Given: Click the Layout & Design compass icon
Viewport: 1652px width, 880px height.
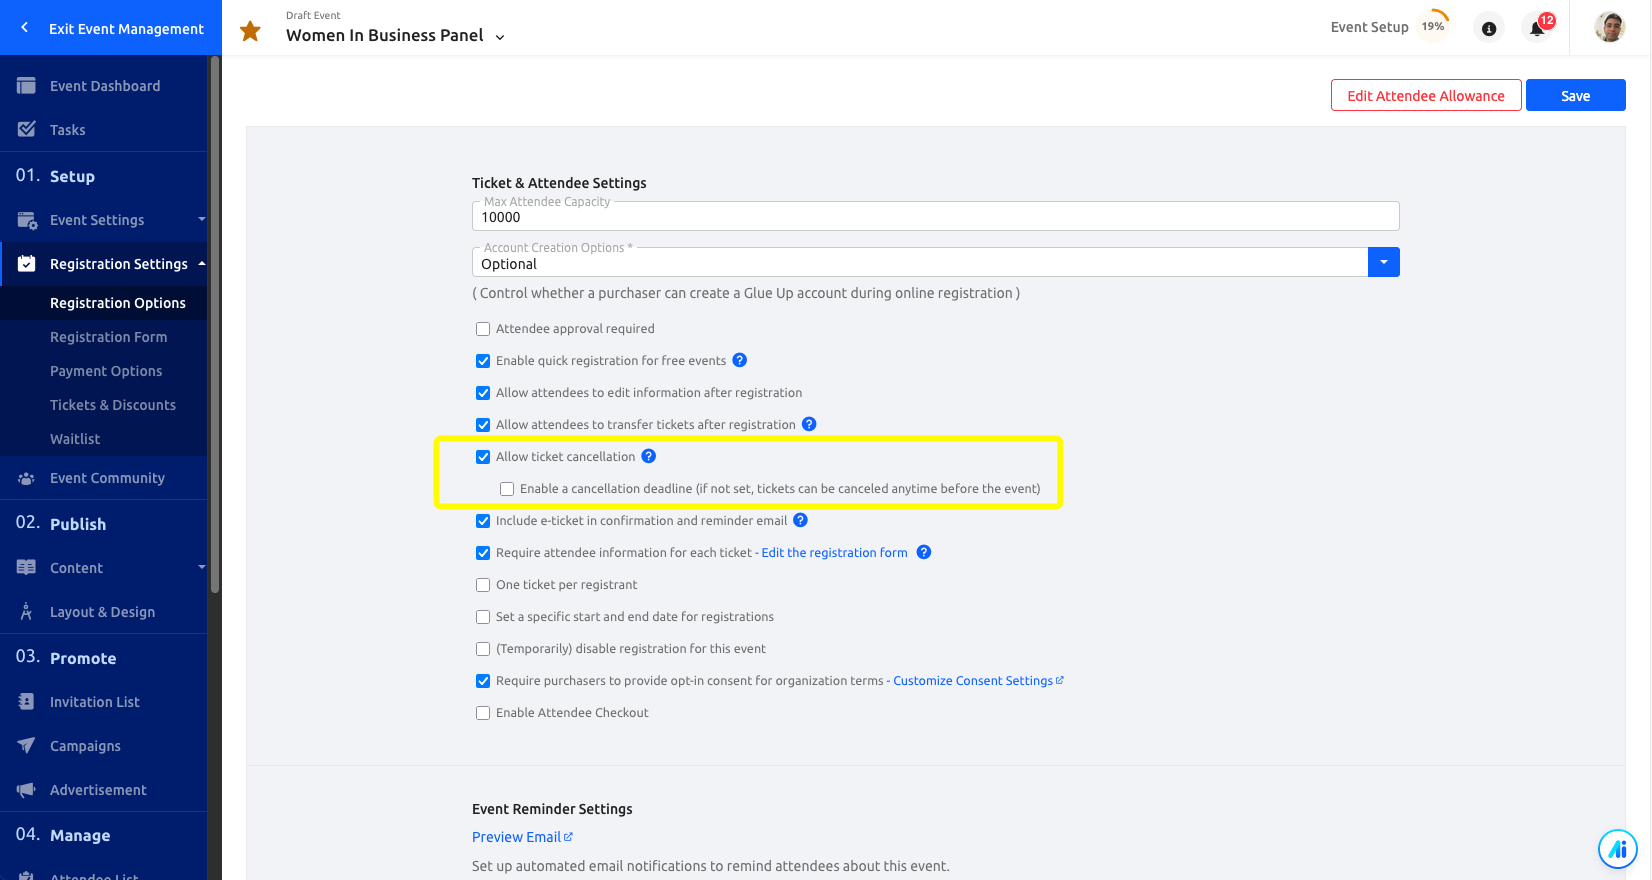Looking at the screenshot, I should 26,612.
